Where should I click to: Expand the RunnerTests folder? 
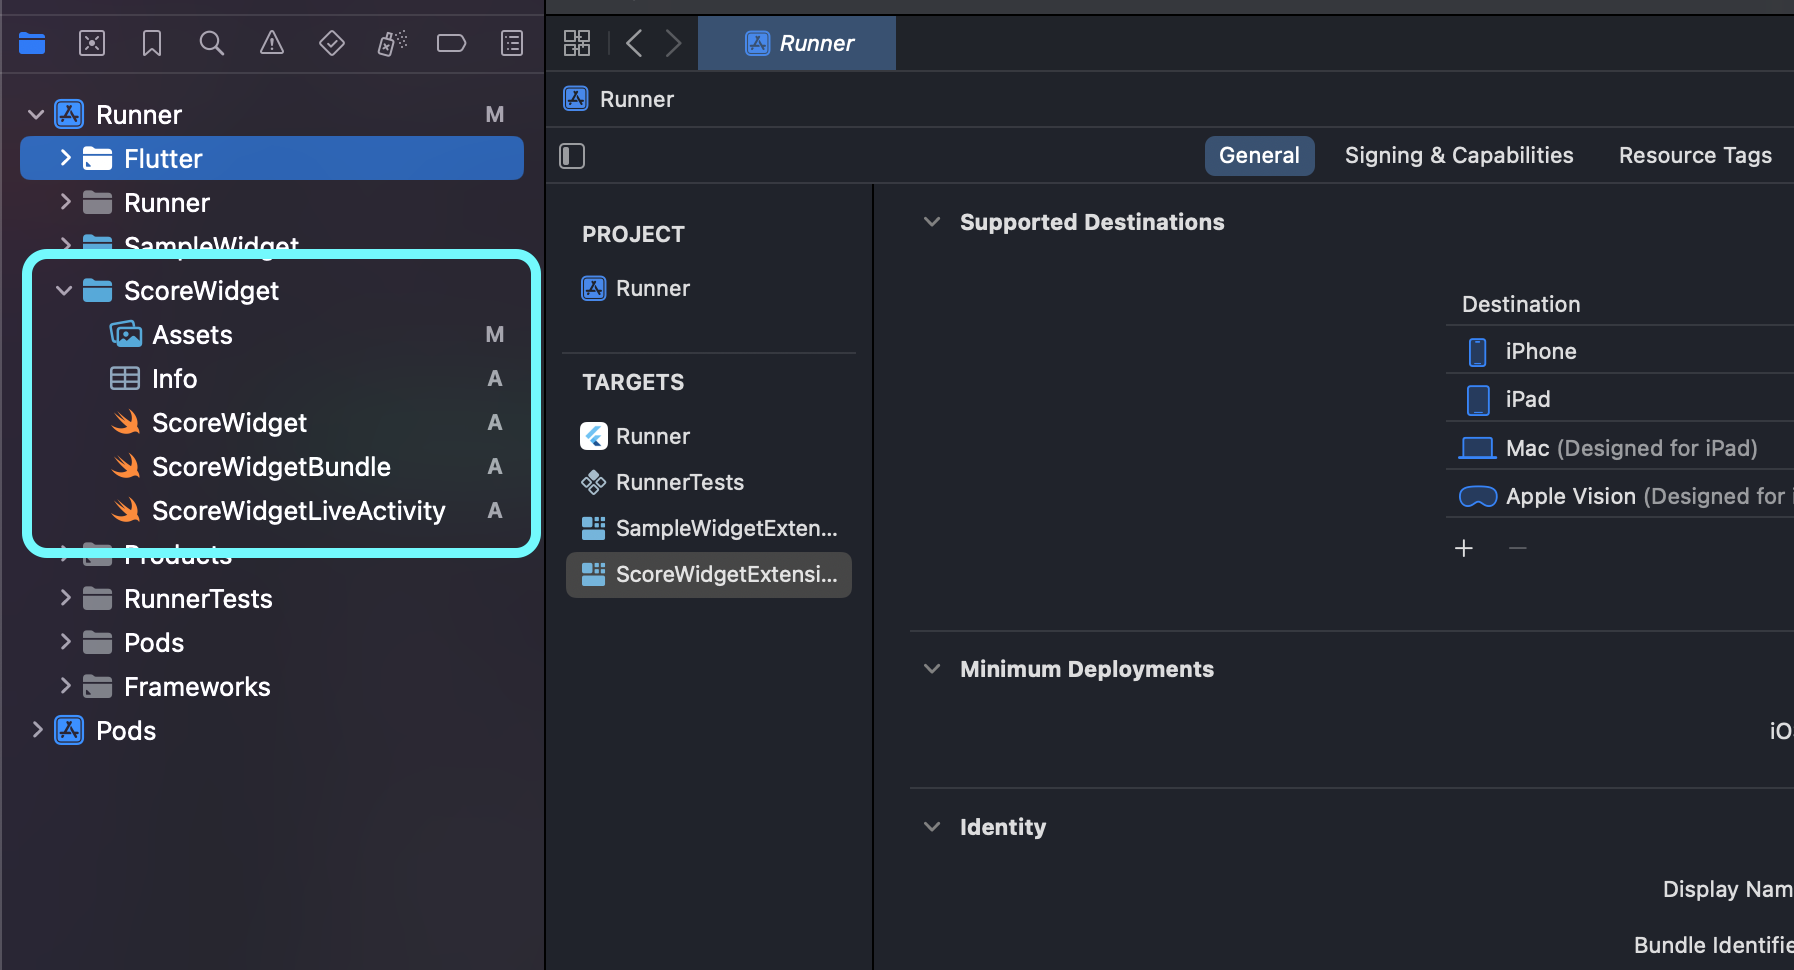pyautogui.click(x=65, y=598)
